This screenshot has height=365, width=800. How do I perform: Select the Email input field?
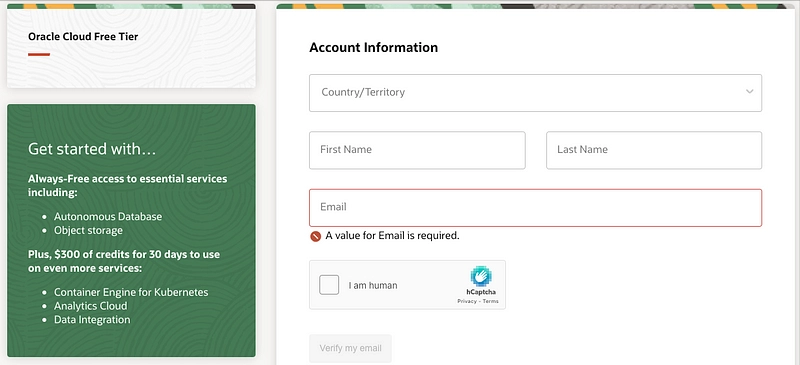(x=535, y=208)
